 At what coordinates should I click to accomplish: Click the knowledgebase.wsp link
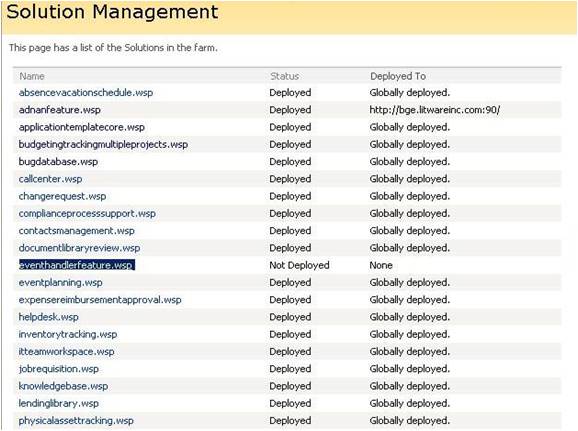(63, 386)
